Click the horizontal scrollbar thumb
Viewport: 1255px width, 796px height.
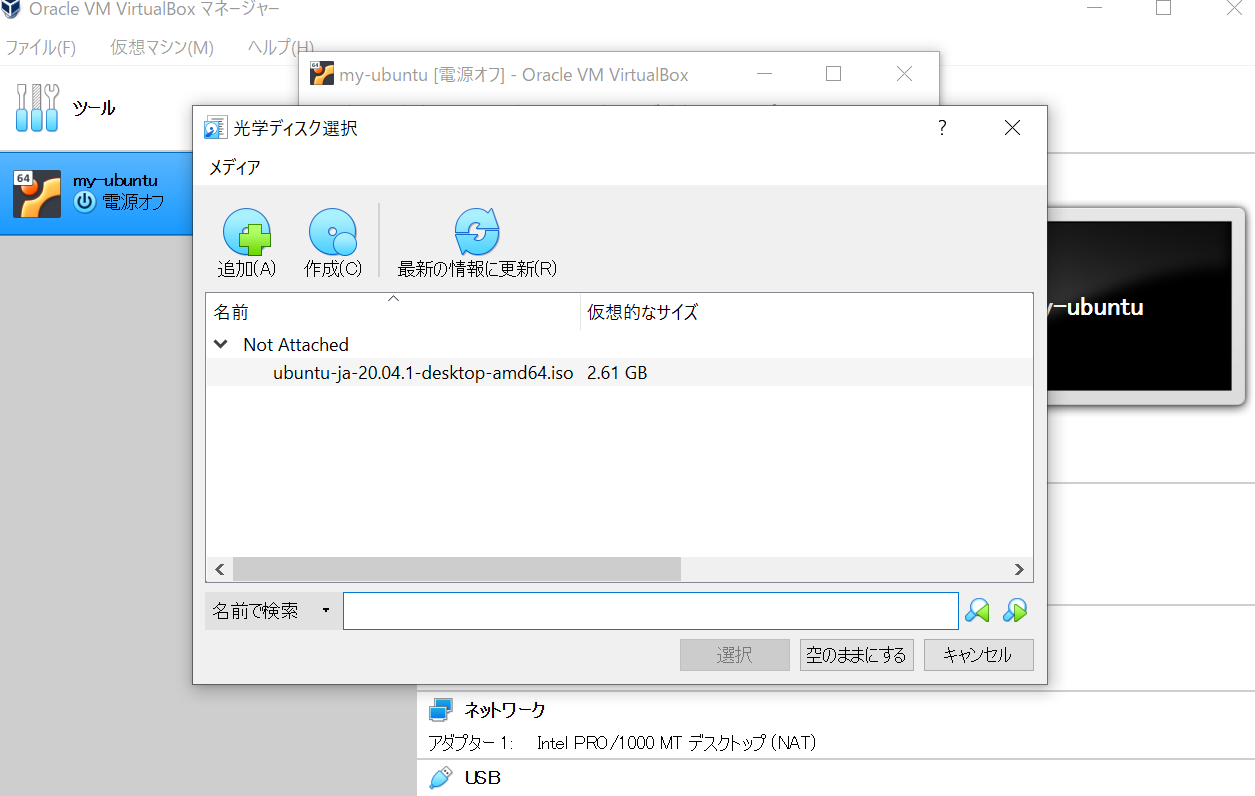point(457,569)
